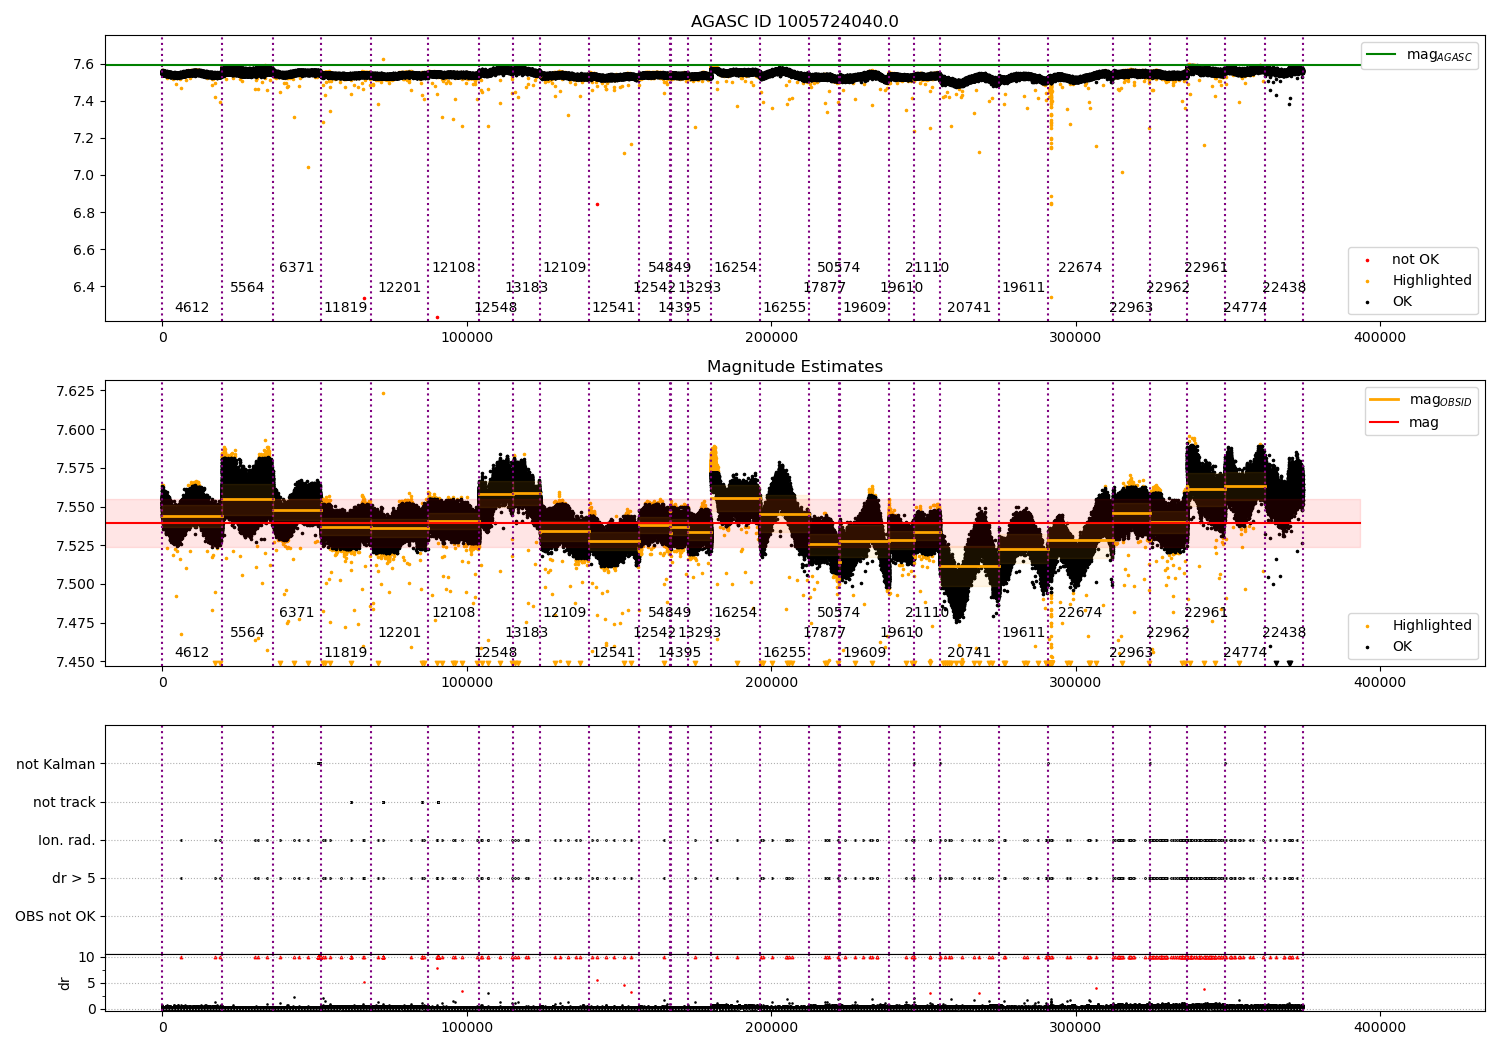Click obsid label 11819 in the top plot
The image size is (1500, 1050).
click(x=345, y=307)
